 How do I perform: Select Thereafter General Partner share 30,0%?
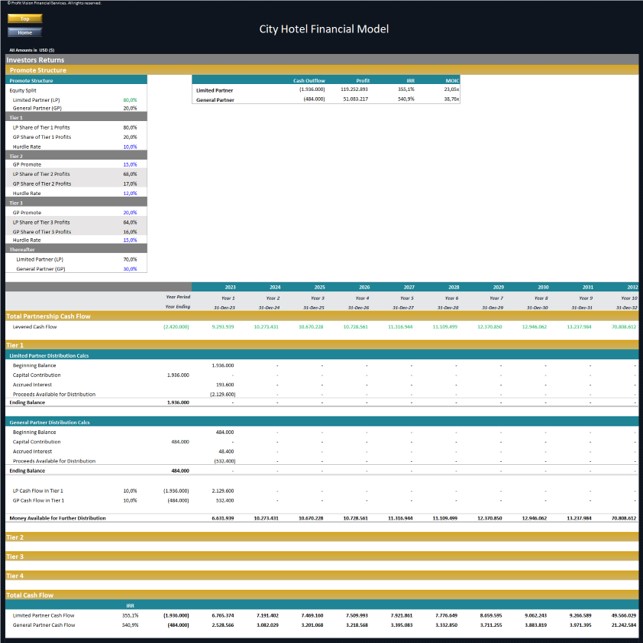[x=130, y=269]
